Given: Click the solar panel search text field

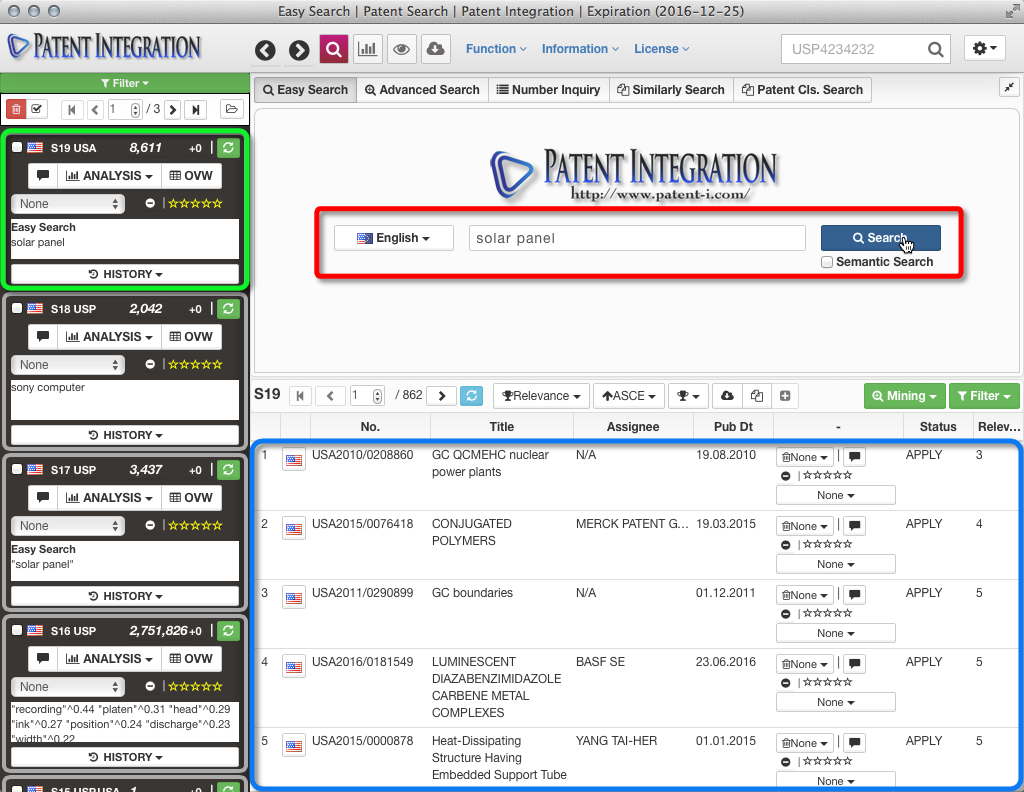Looking at the screenshot, I should click(637, 238).
